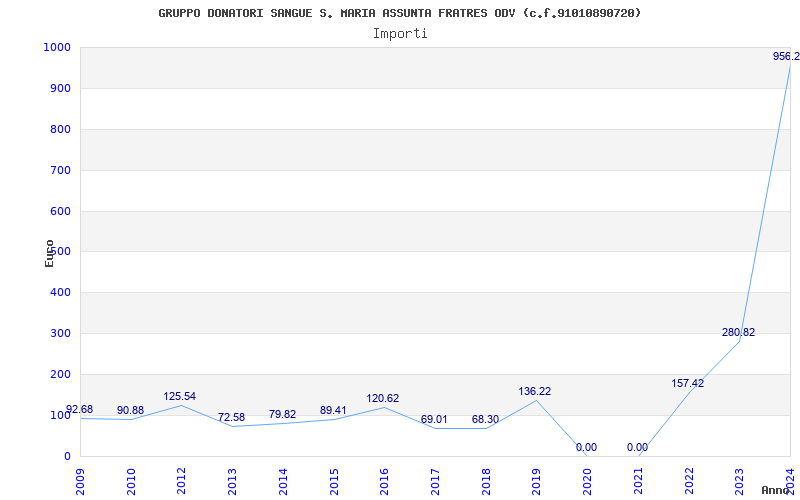Click the 956.2 data label for 2024

[x=786, y=57]
